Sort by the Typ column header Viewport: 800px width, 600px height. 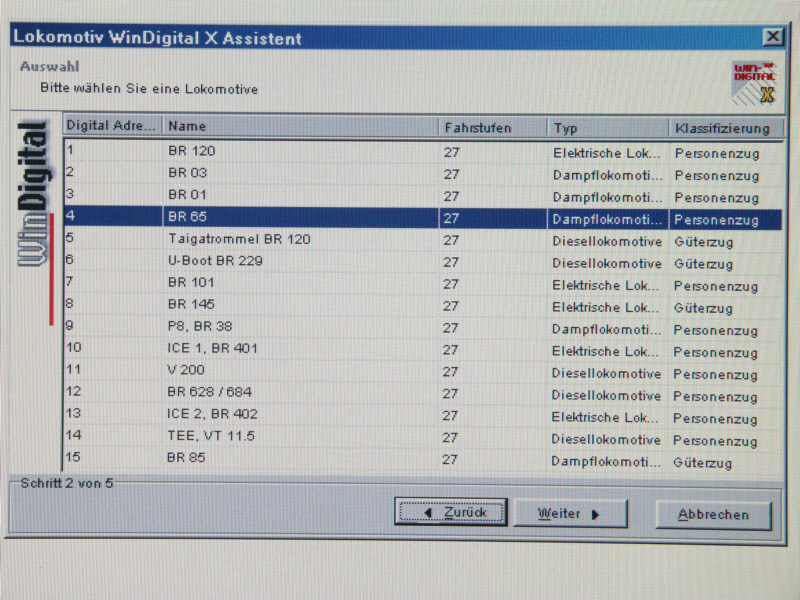(608, 129)
